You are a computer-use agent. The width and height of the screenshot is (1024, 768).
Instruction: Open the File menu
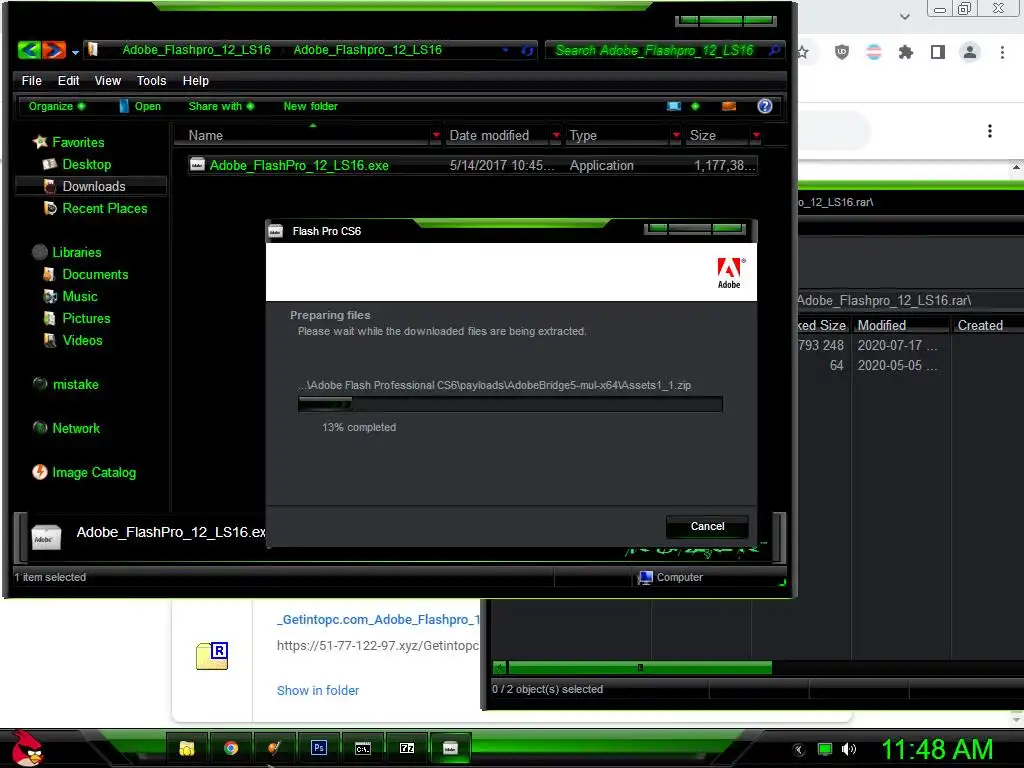[31, 80]
